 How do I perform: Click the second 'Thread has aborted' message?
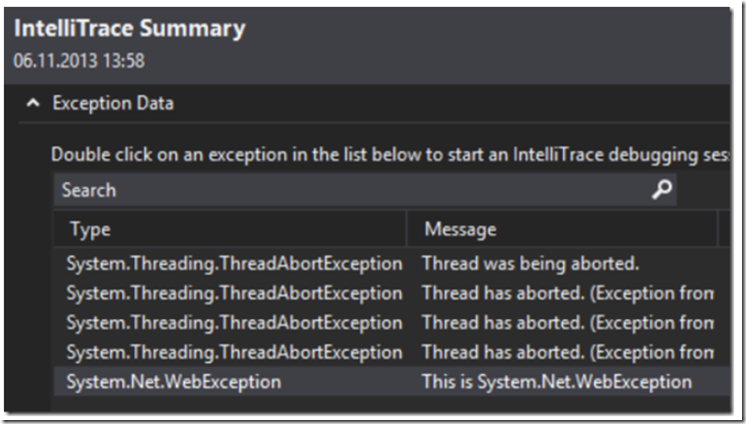(568, 323)
